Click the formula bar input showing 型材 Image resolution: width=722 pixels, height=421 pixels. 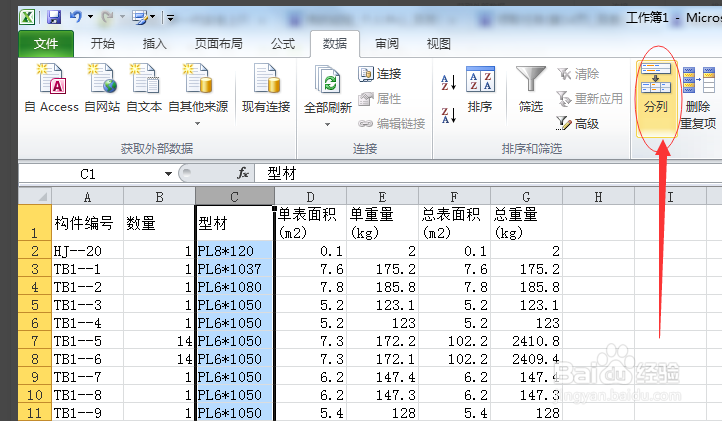488,174
